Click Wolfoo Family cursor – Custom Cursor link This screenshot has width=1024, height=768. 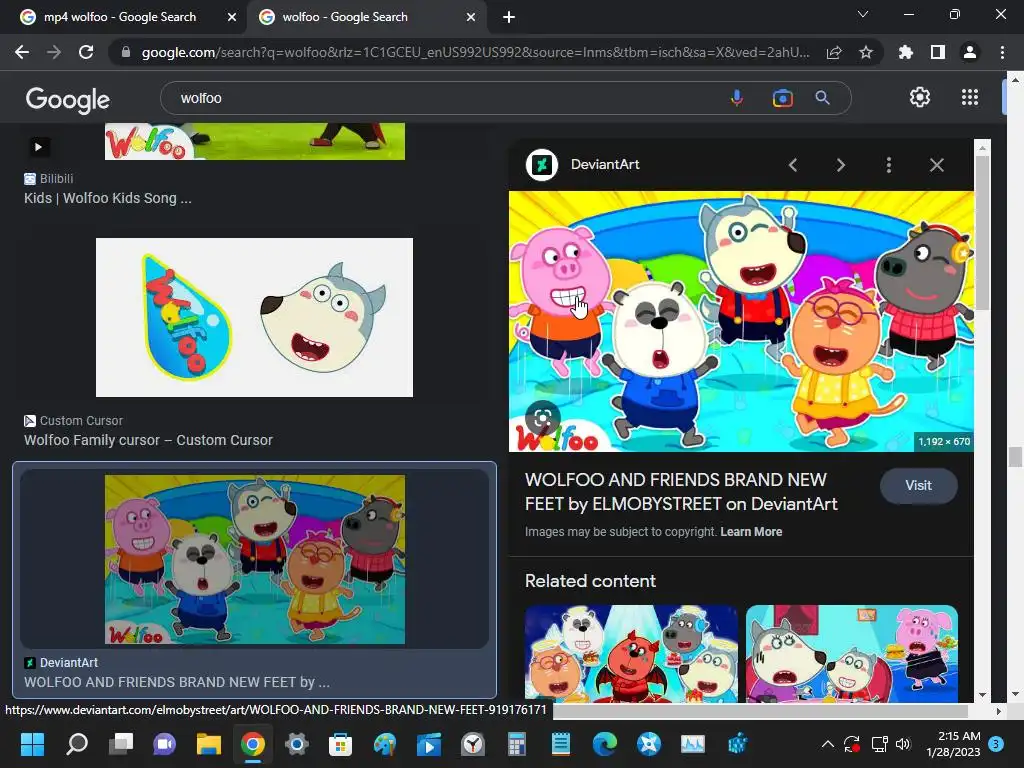pyautogui.click(x=148, y=440)
